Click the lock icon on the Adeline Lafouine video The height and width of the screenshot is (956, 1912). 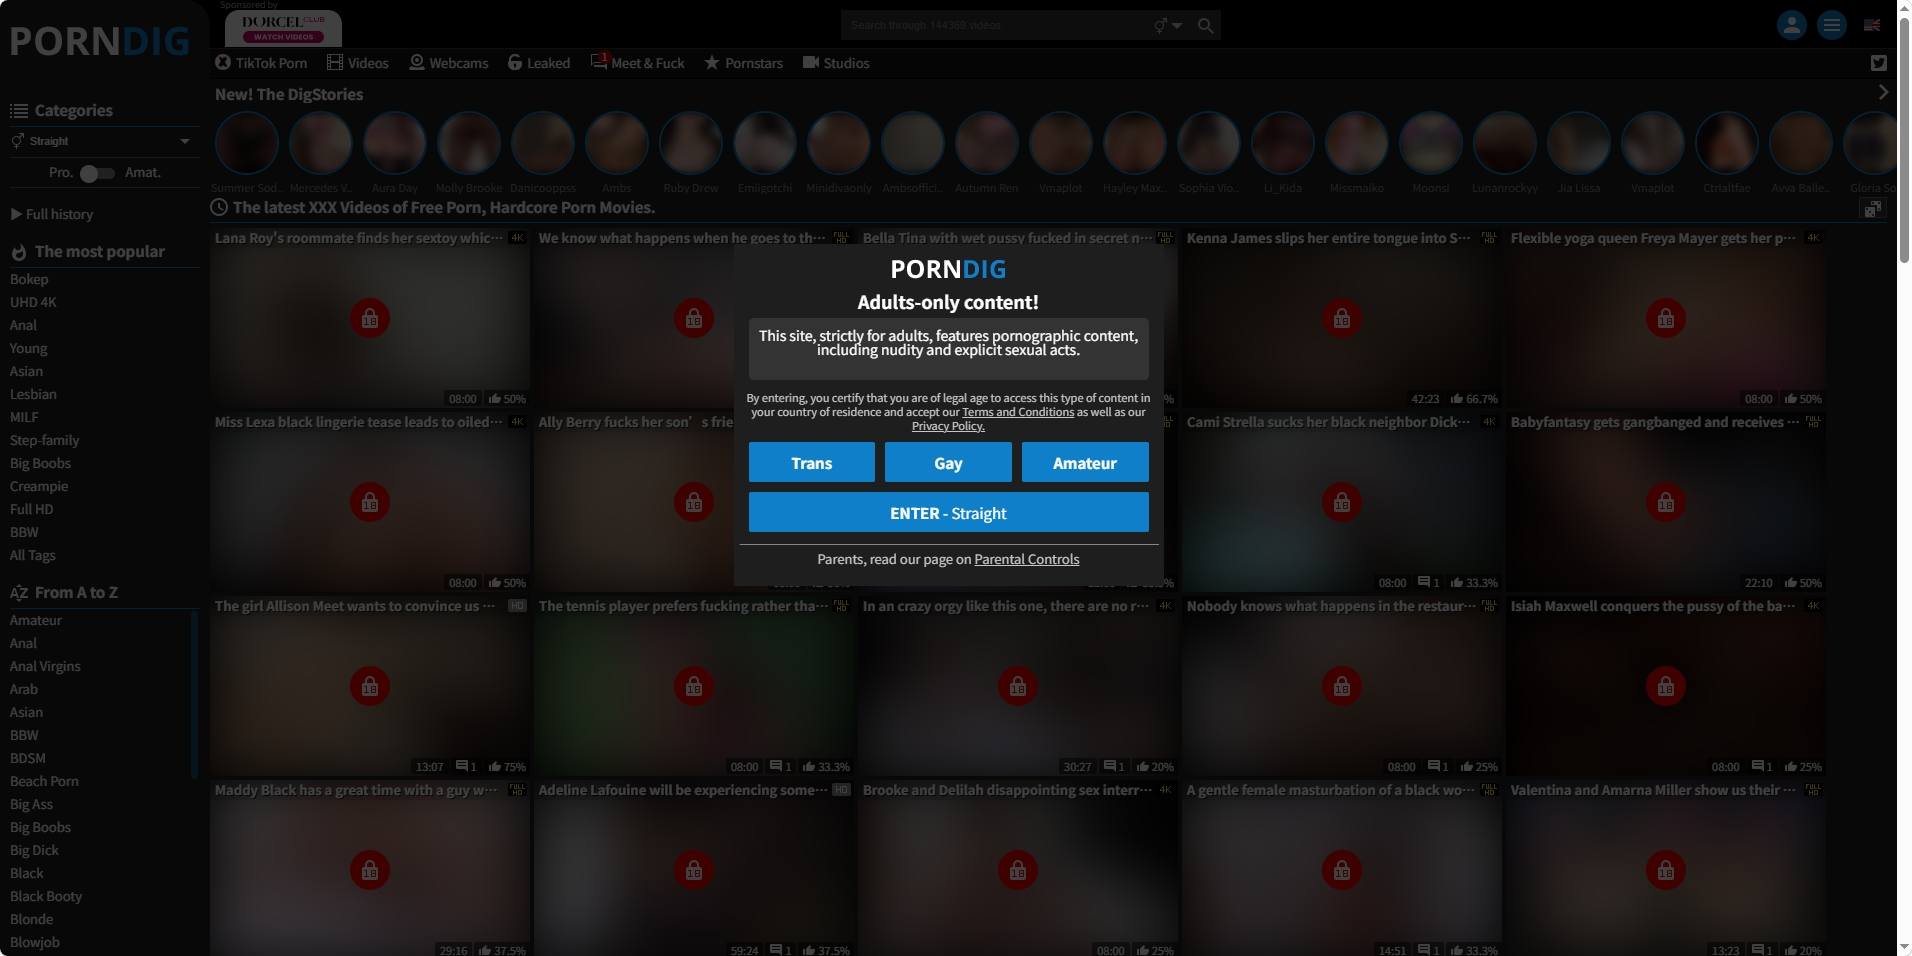[694, 870]
